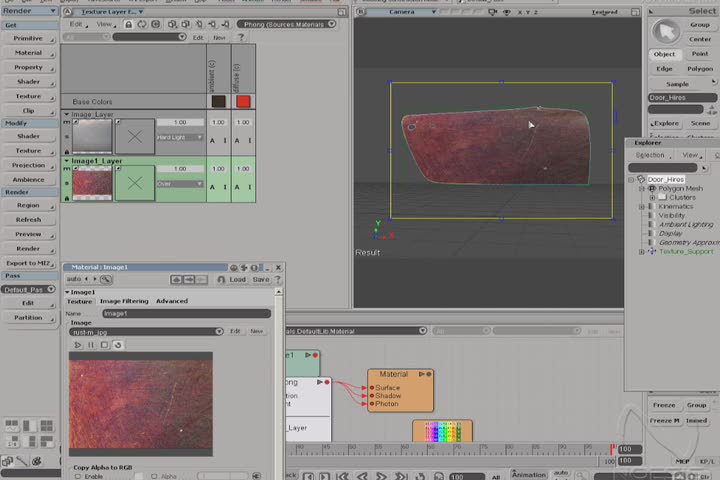This screenshot has width=720, height=480.
Task: Click the Texture Layer Editor panel resize icon
Action: click(x=342, y=12)
